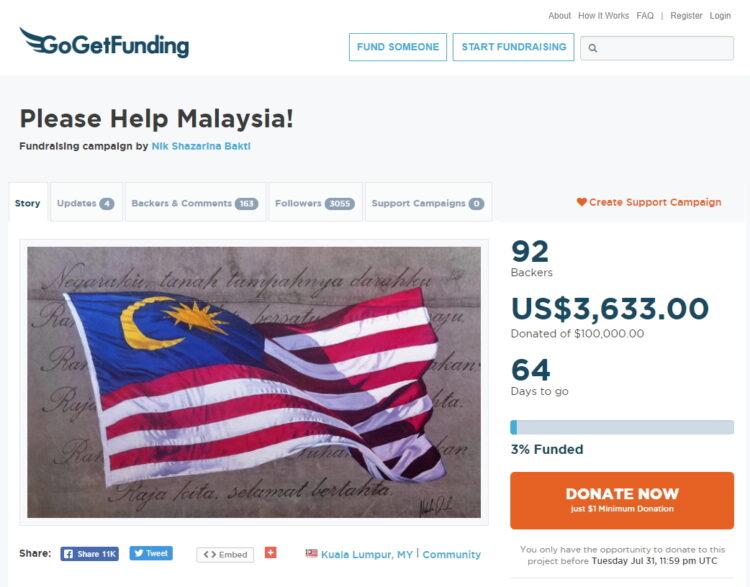Click the Fund Someone button
The image size is (750, 587).
[x=398, y=47]
